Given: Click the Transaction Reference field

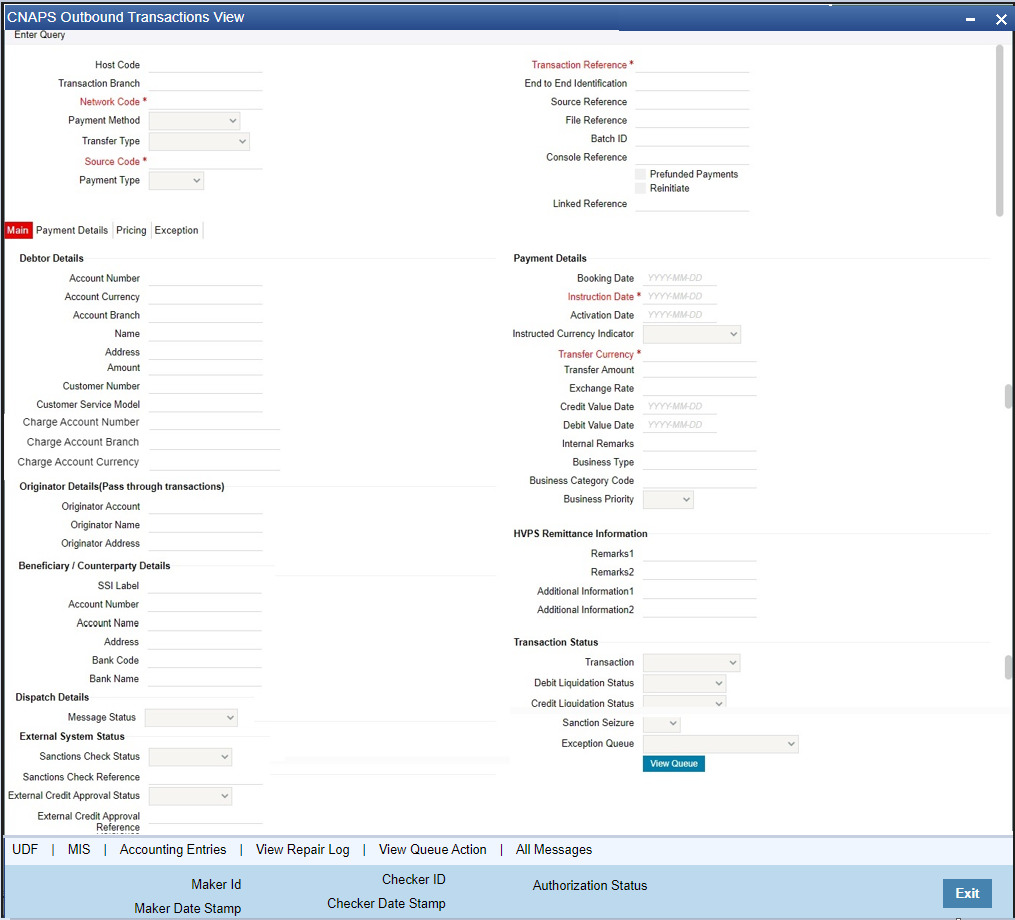Looking at the screenshot, I should tap(692, 65).
